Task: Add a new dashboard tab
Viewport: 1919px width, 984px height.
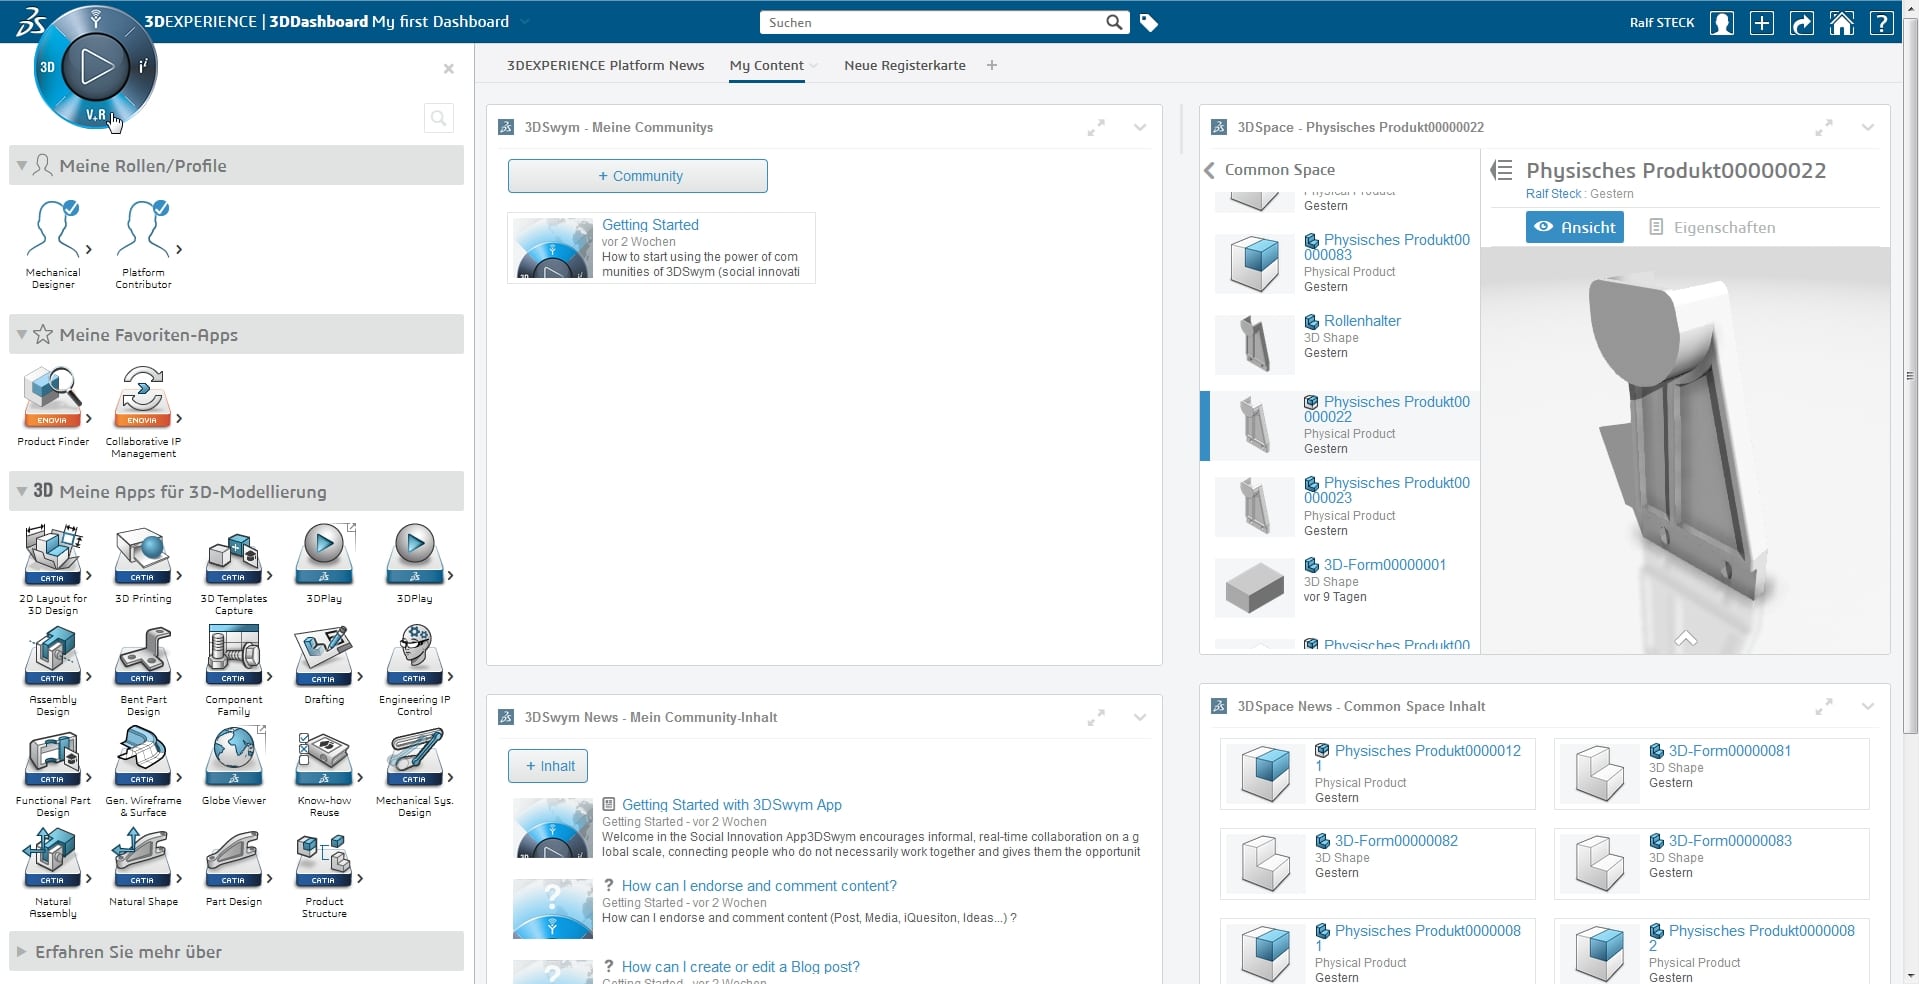Action: click(992, 65)
